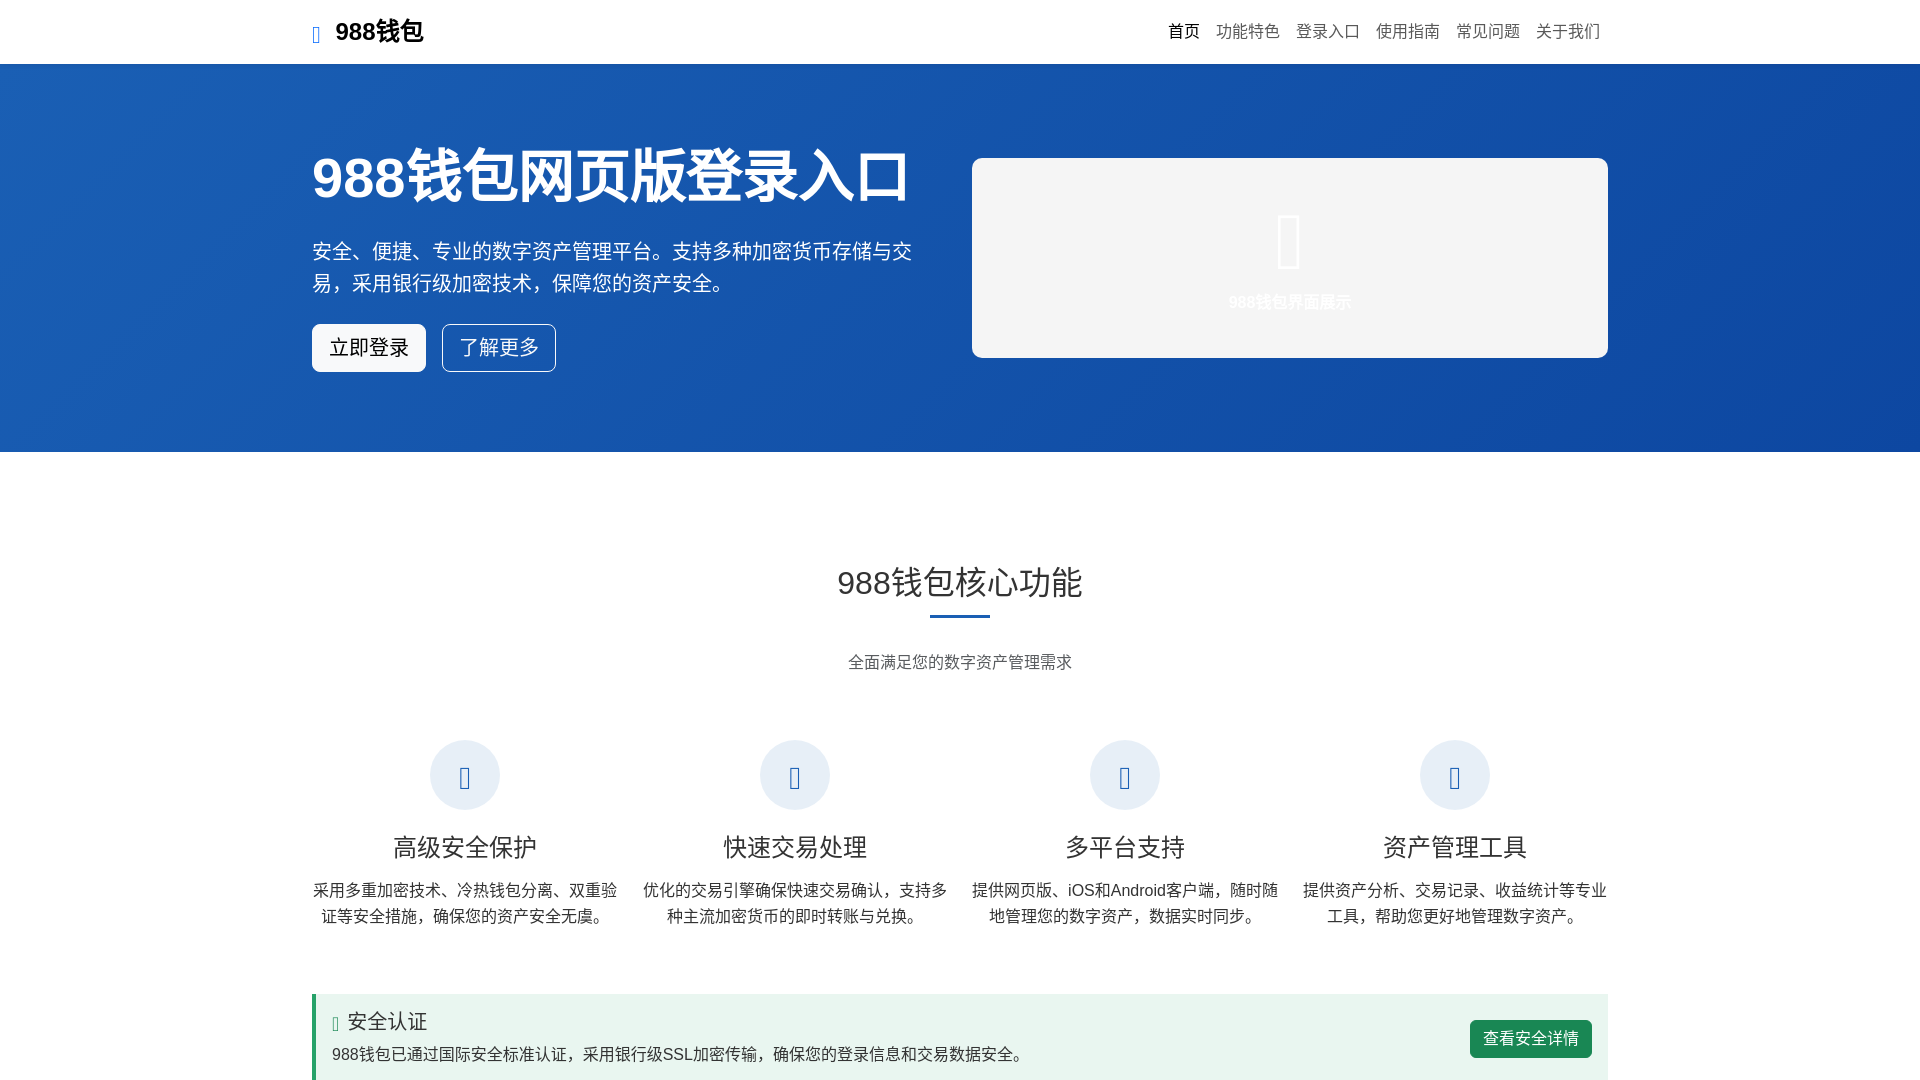Click the 快速交易处理 feature title

795,848
